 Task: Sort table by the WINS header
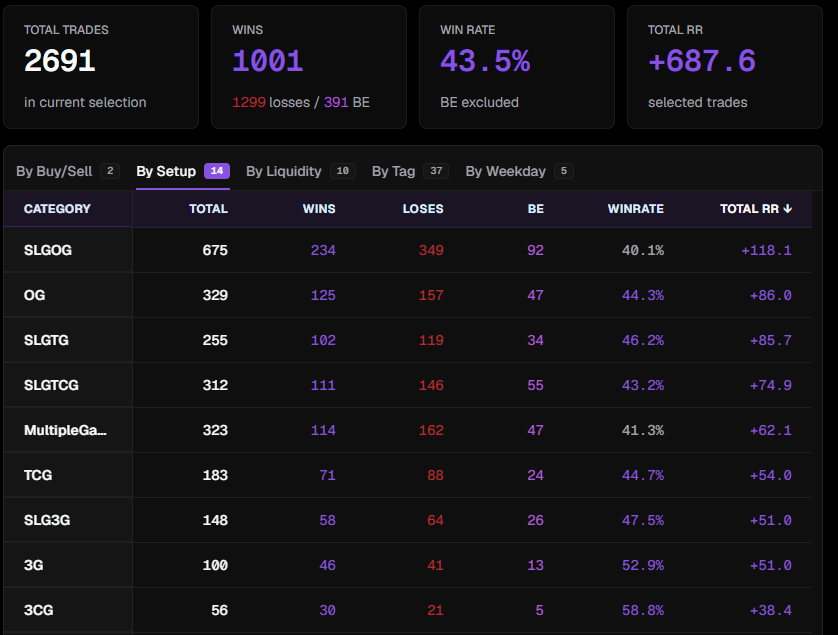[x=319, y=209]
